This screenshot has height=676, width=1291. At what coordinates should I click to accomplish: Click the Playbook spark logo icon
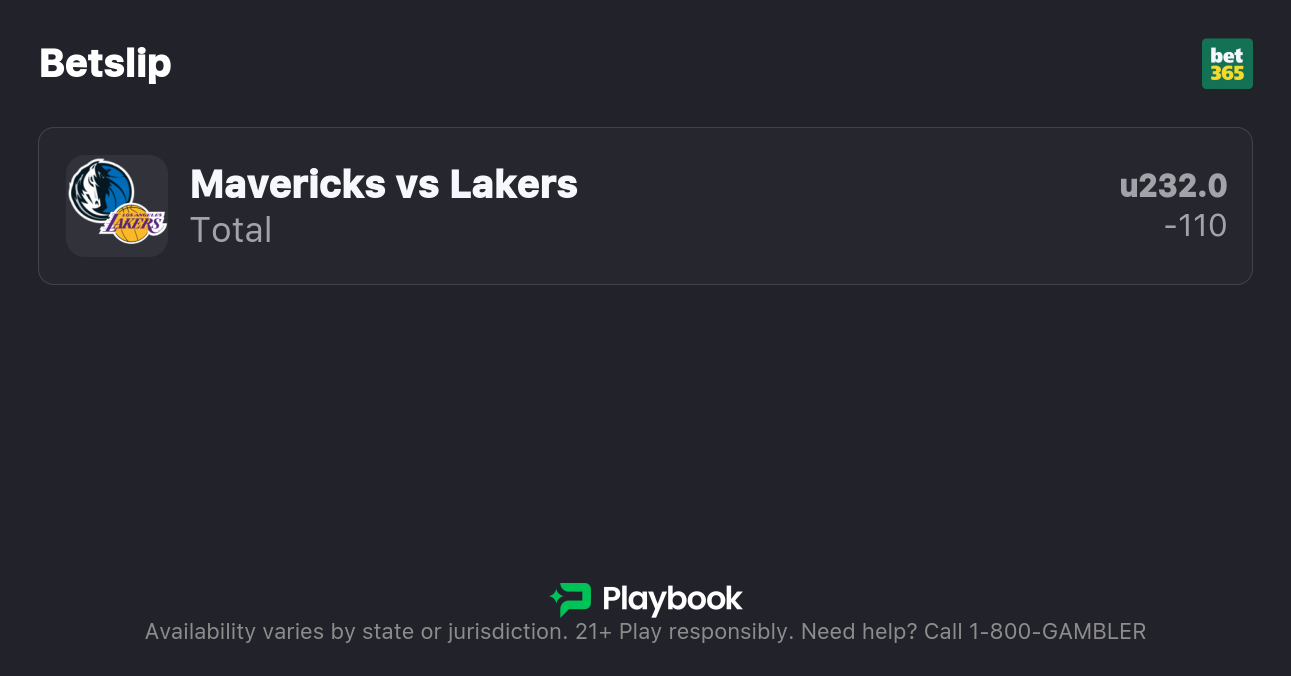[x=570, y=598]
